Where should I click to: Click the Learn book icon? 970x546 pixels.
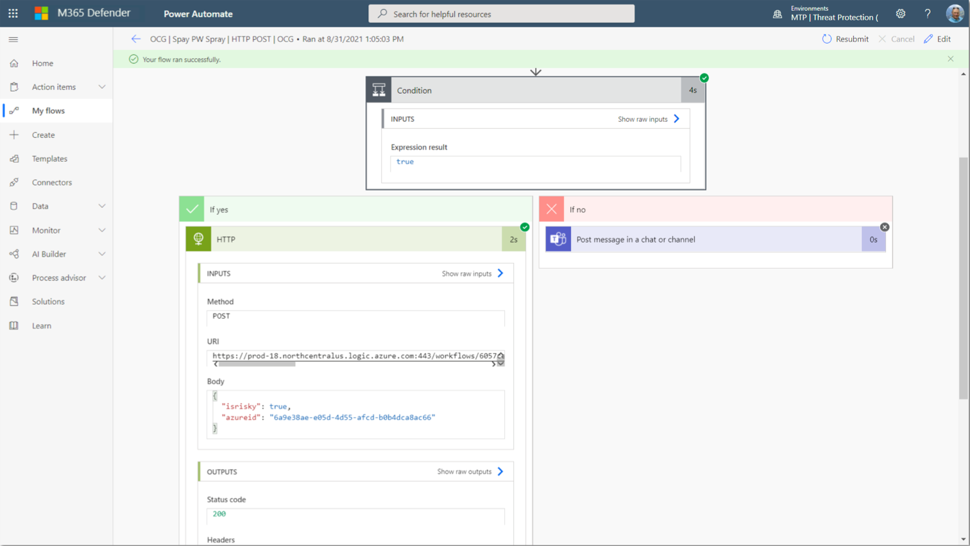14,326
